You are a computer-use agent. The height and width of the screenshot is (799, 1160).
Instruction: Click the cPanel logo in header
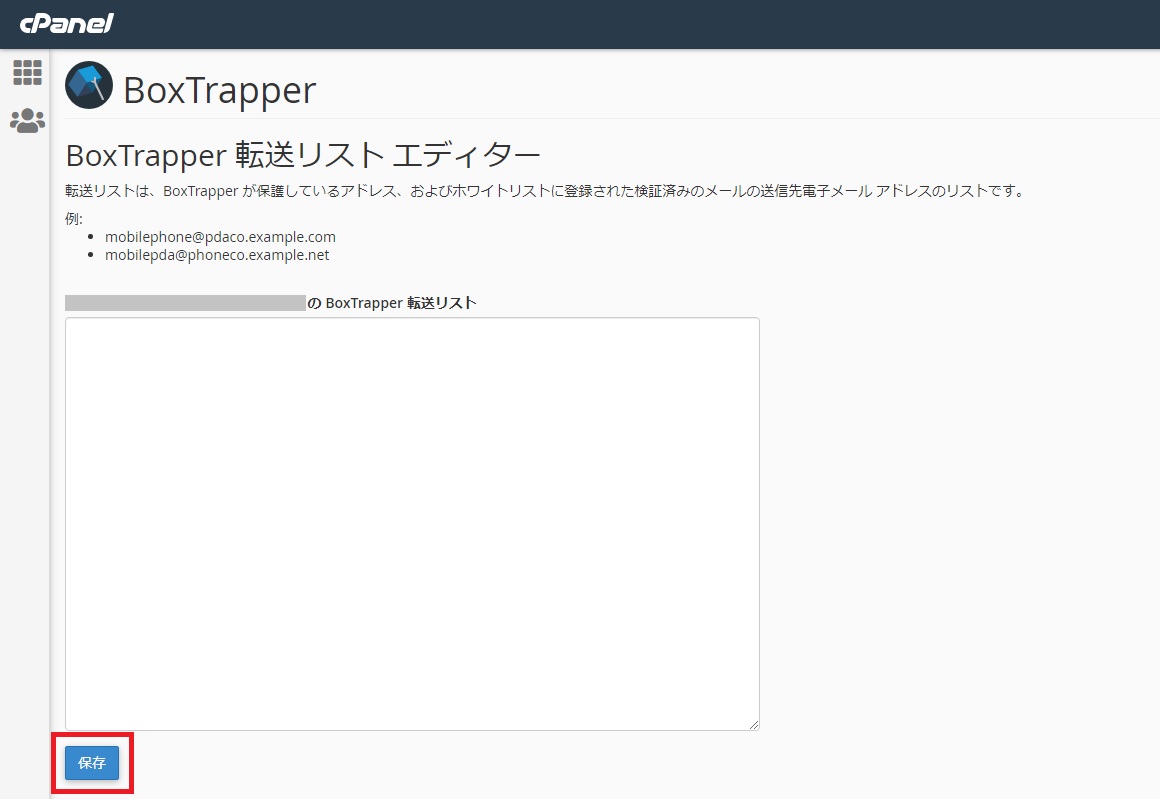(67, 24)
